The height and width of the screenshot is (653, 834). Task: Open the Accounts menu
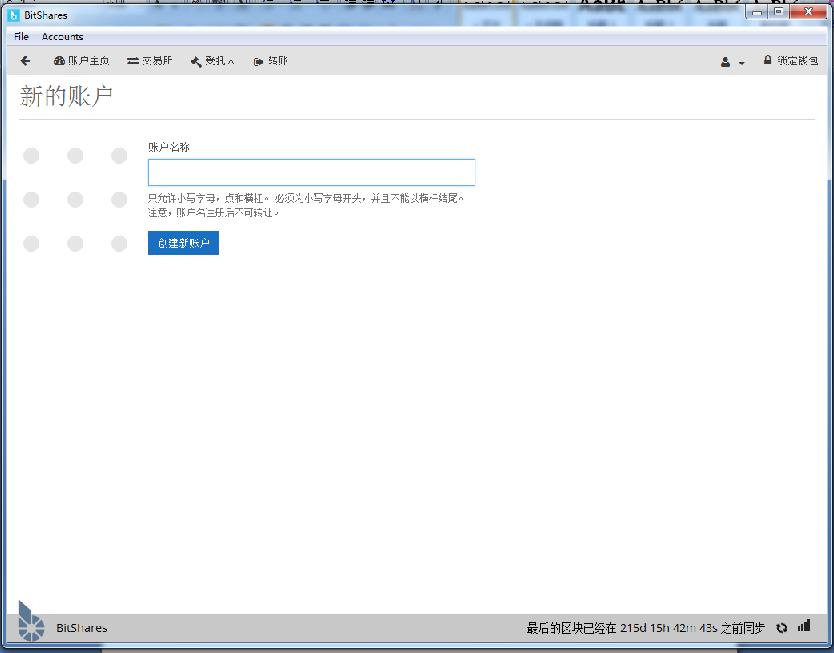(62, 36)
